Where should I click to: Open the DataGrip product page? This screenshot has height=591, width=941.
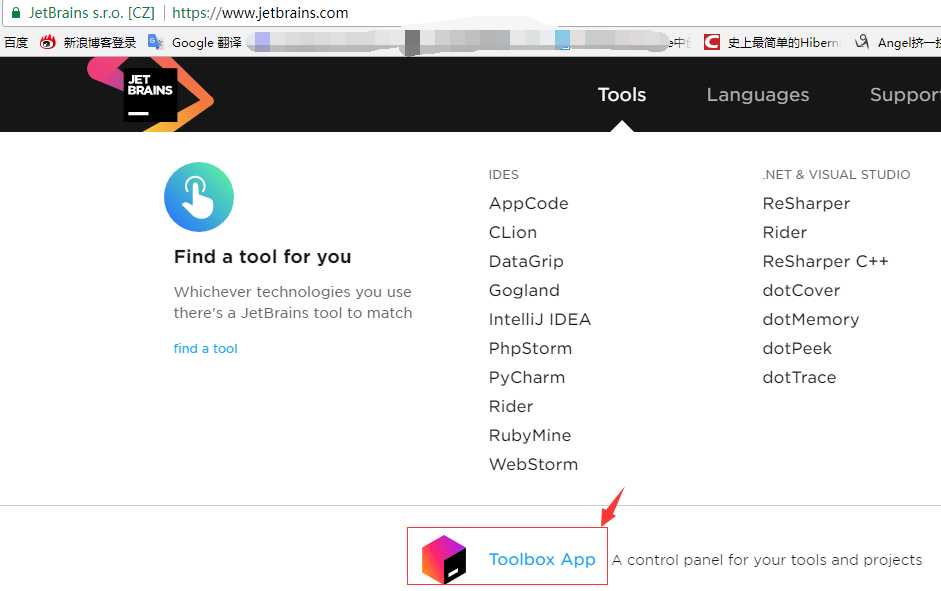tap(526, 262)
